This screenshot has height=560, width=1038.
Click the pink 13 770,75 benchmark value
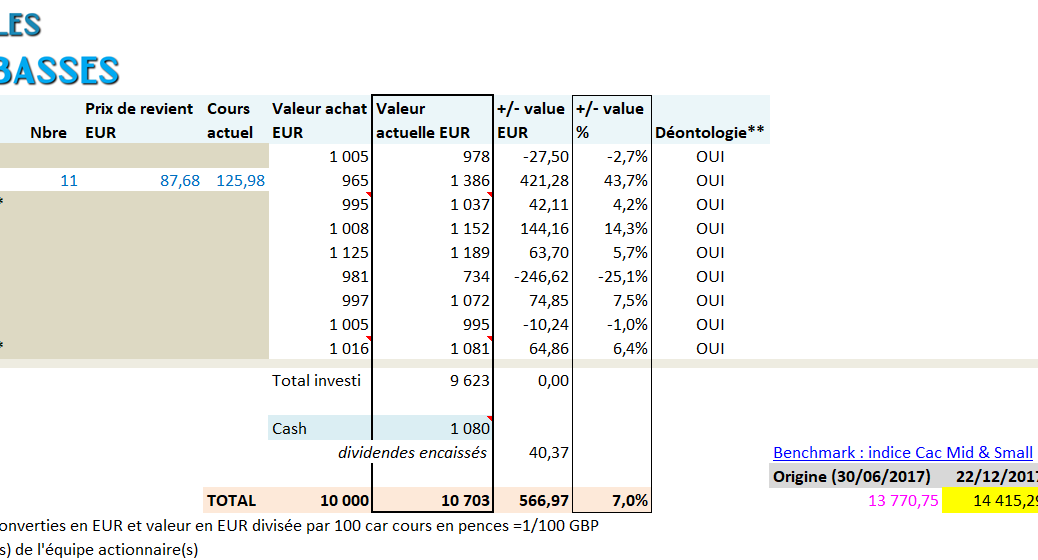(x=903, y=501)
